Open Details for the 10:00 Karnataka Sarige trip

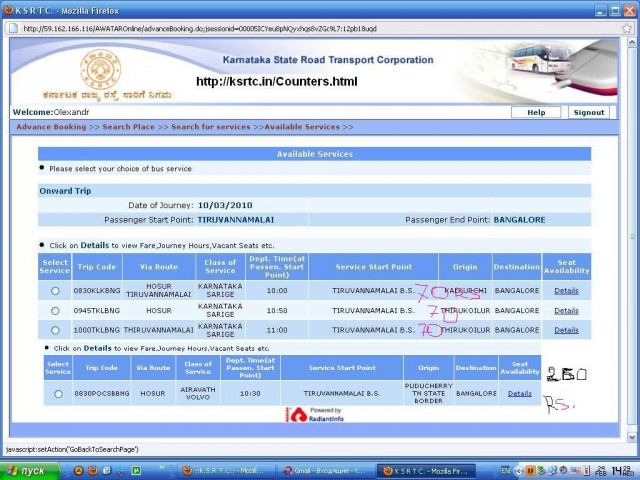point(566,291)
